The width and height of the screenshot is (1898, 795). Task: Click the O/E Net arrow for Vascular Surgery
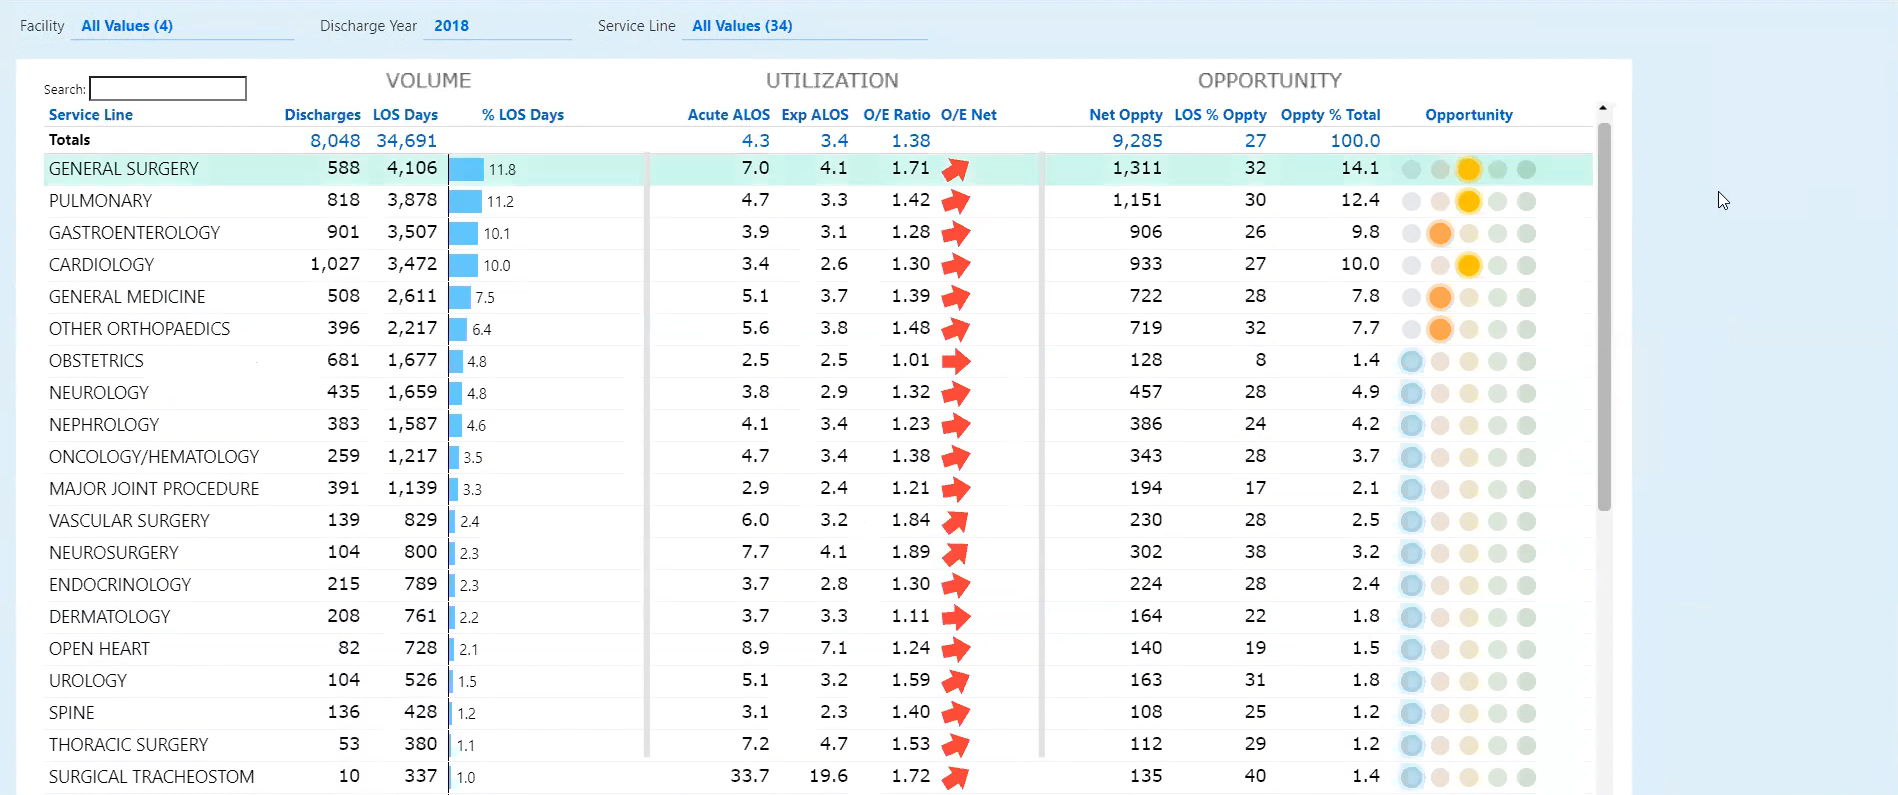[x=955, y=521]
